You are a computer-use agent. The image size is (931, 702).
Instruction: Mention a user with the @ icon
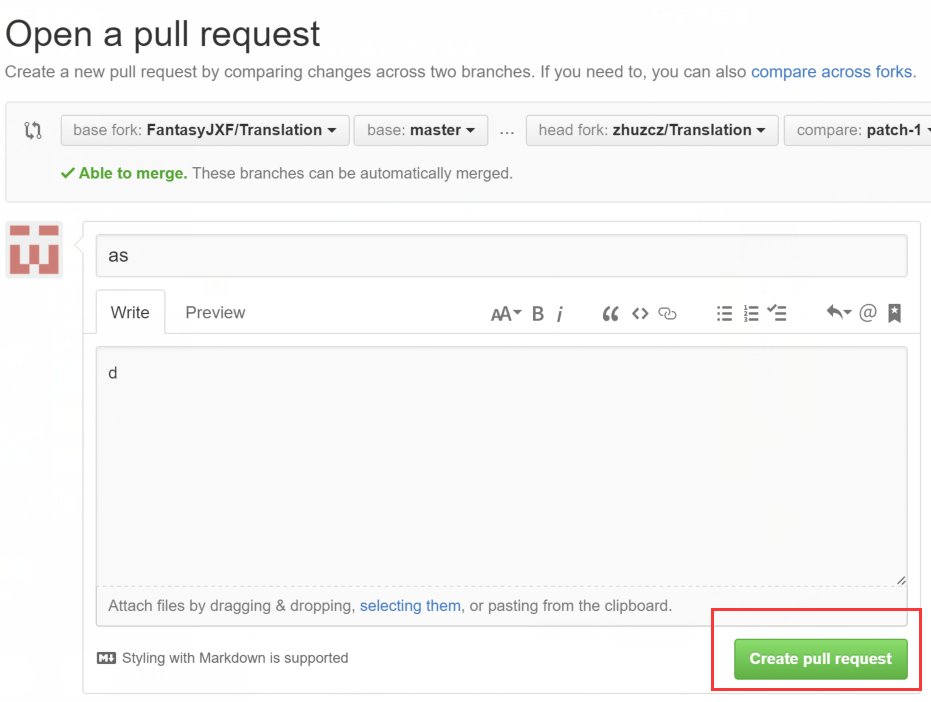(x=868, y=314)
